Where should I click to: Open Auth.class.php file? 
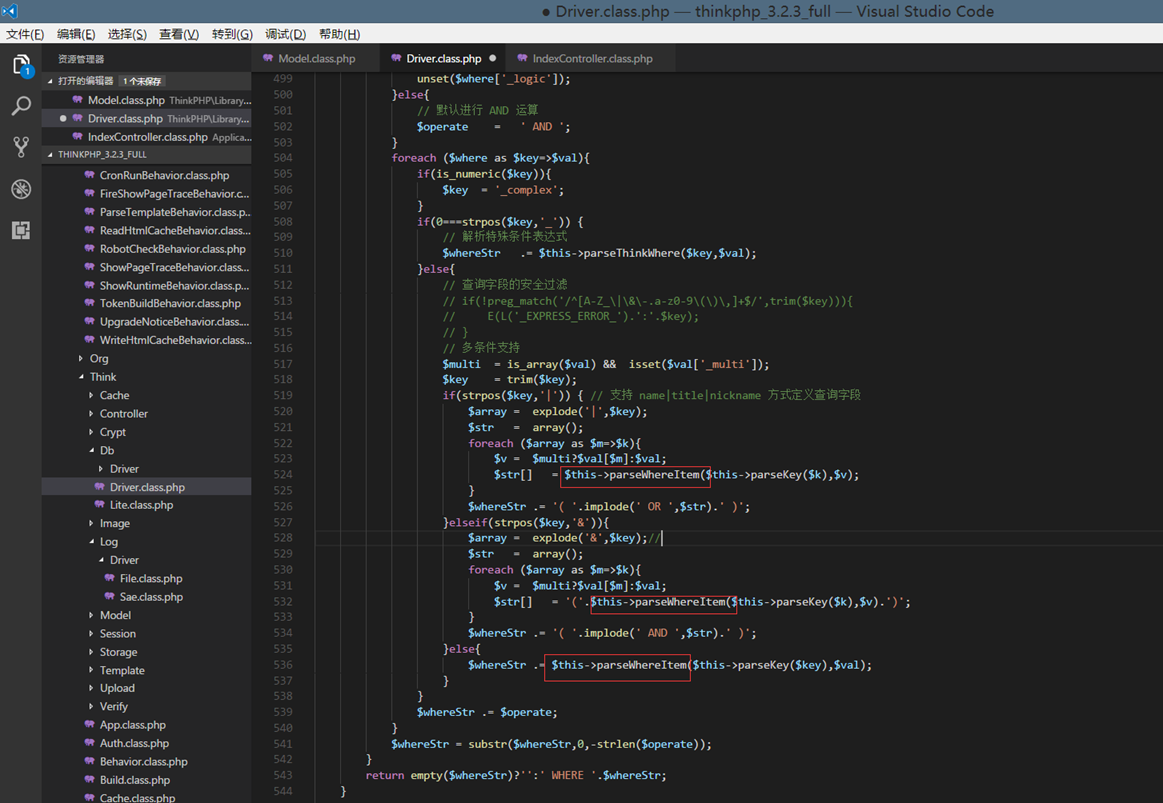pos(147,743)
